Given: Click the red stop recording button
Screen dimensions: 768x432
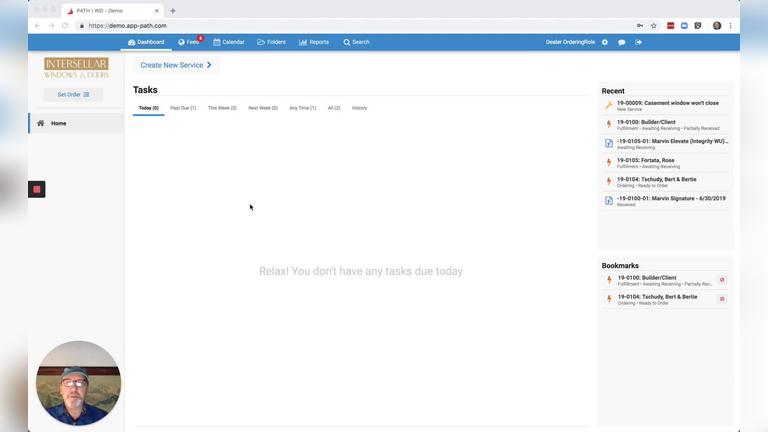Looking at the screenshot, I should [37, 190].
